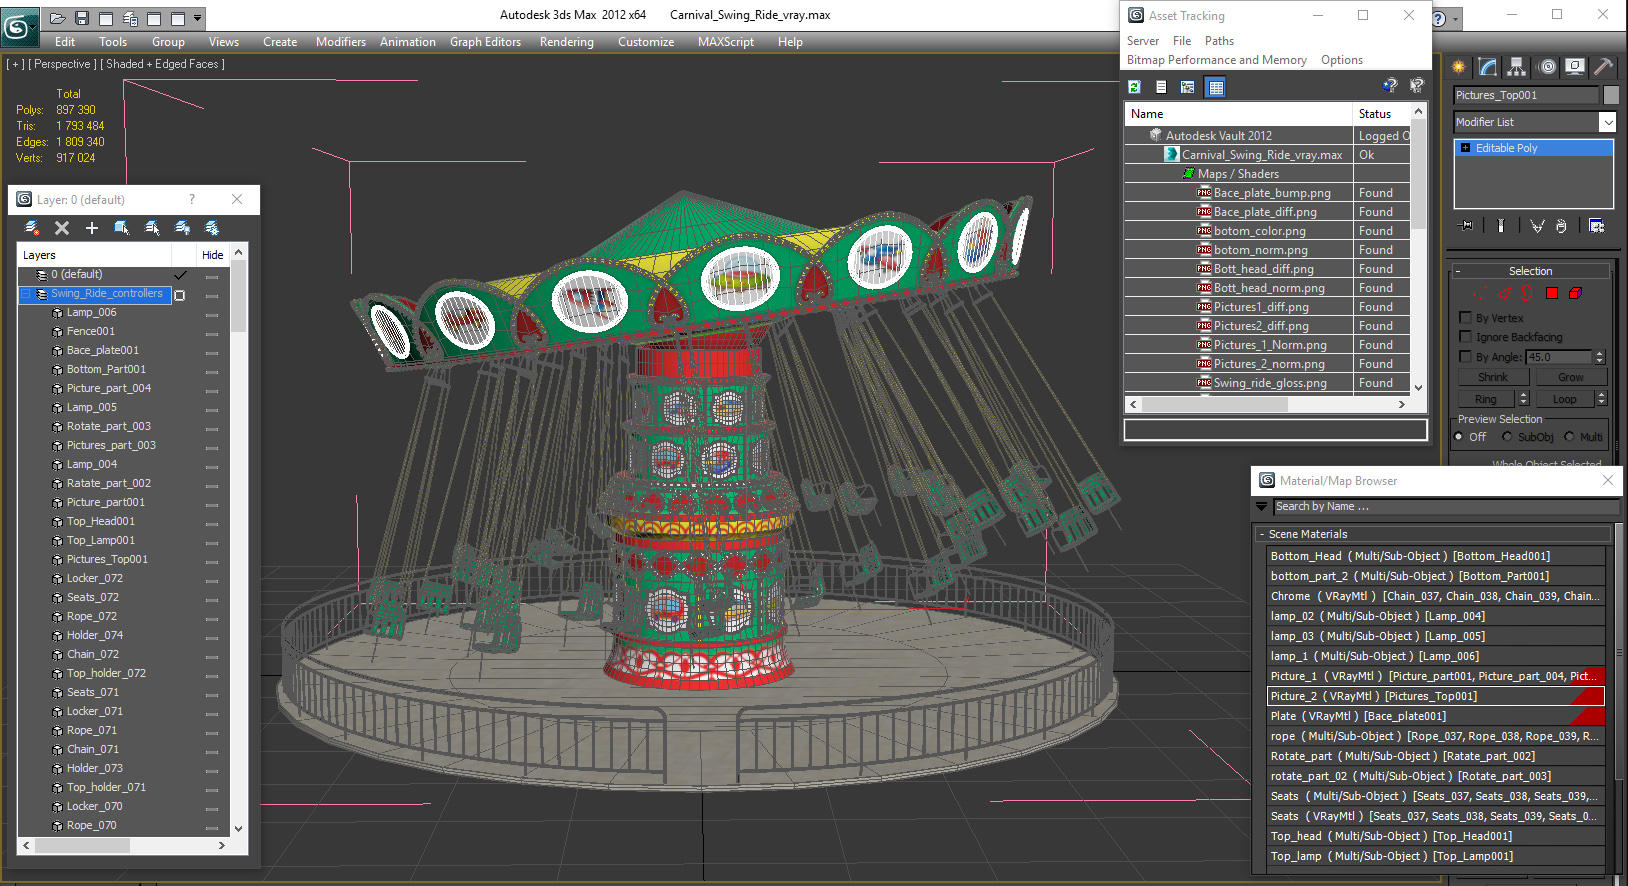The width and height of the screenshot is (1628, 886).
Task: Switch Asset Tracking to Table View icon
Action: (1215, 87)
